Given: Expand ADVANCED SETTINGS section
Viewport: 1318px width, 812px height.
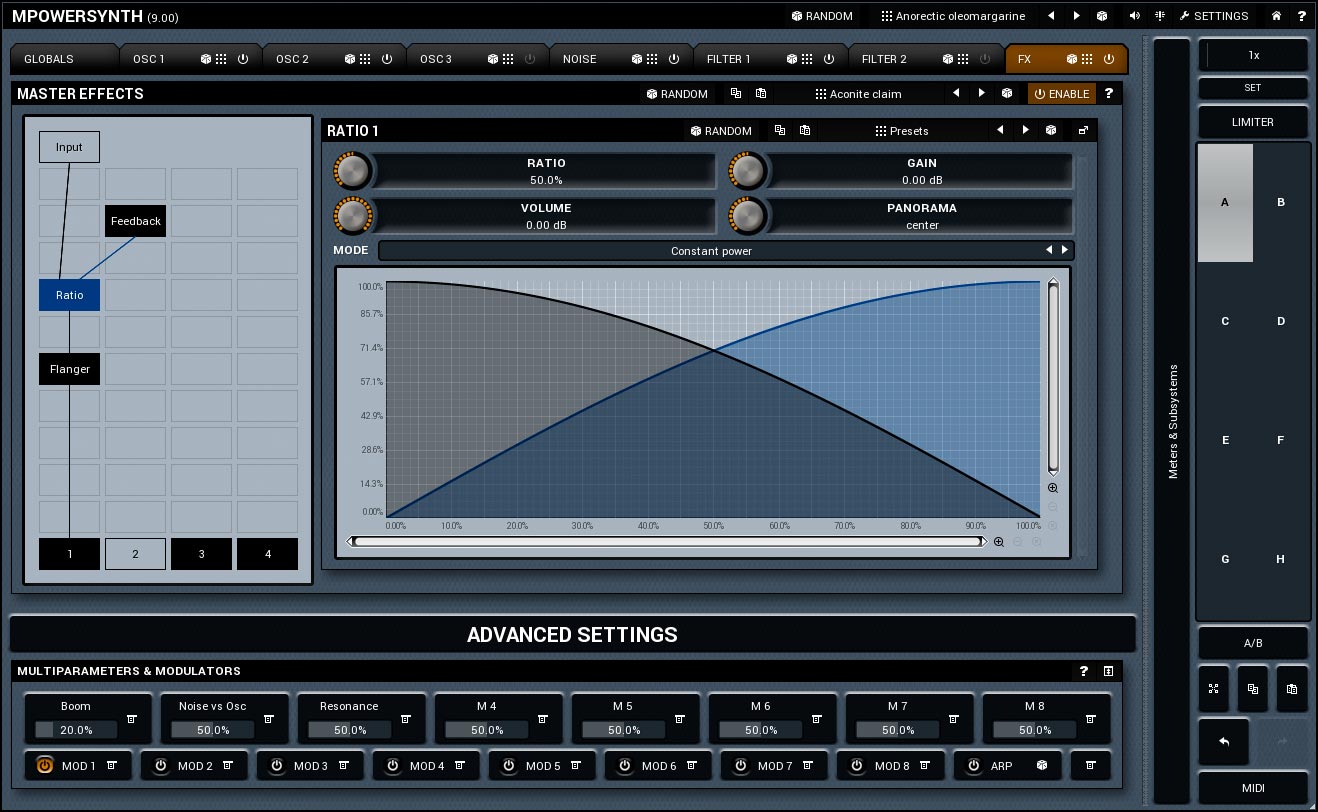Looking at the screenshot, I should tap(572, 634).
